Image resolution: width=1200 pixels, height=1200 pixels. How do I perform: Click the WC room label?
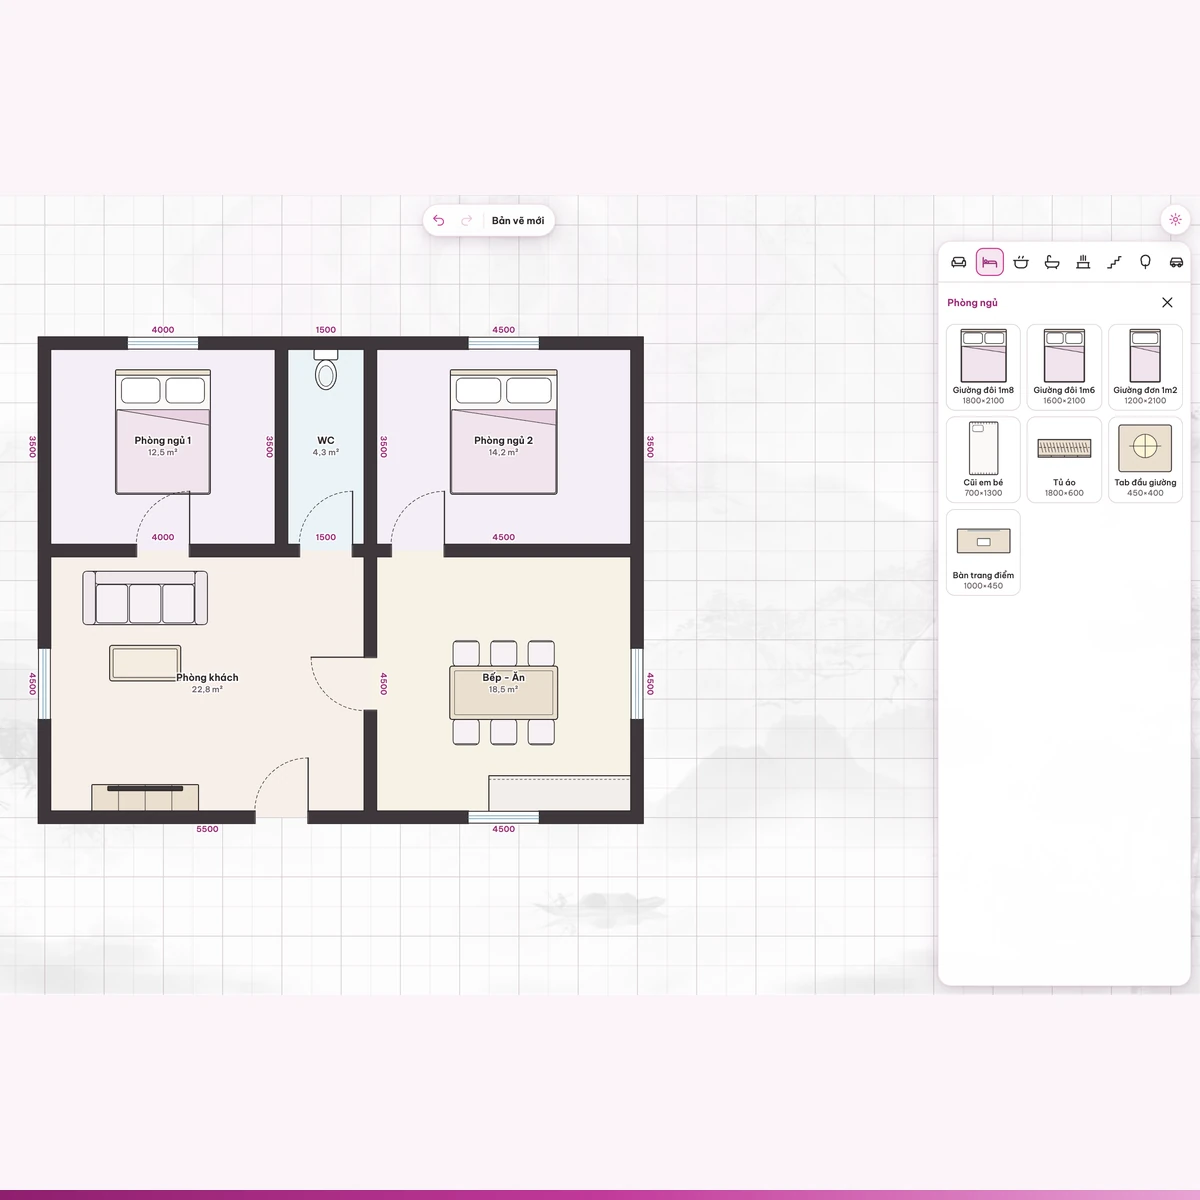pyautogui.click(x=326, y=440)
